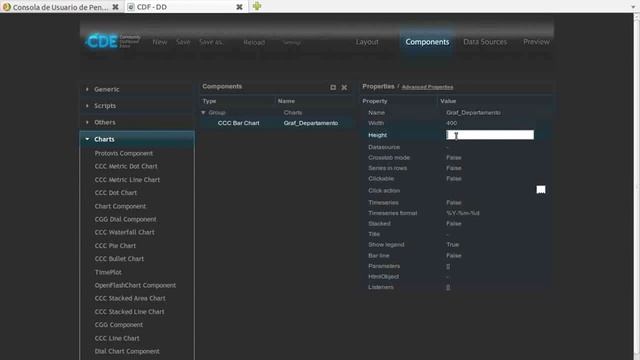The height and width of the screenshot is (360, 640).
Task: Edit the Width value 400
Action: click(x=451, y=123)
